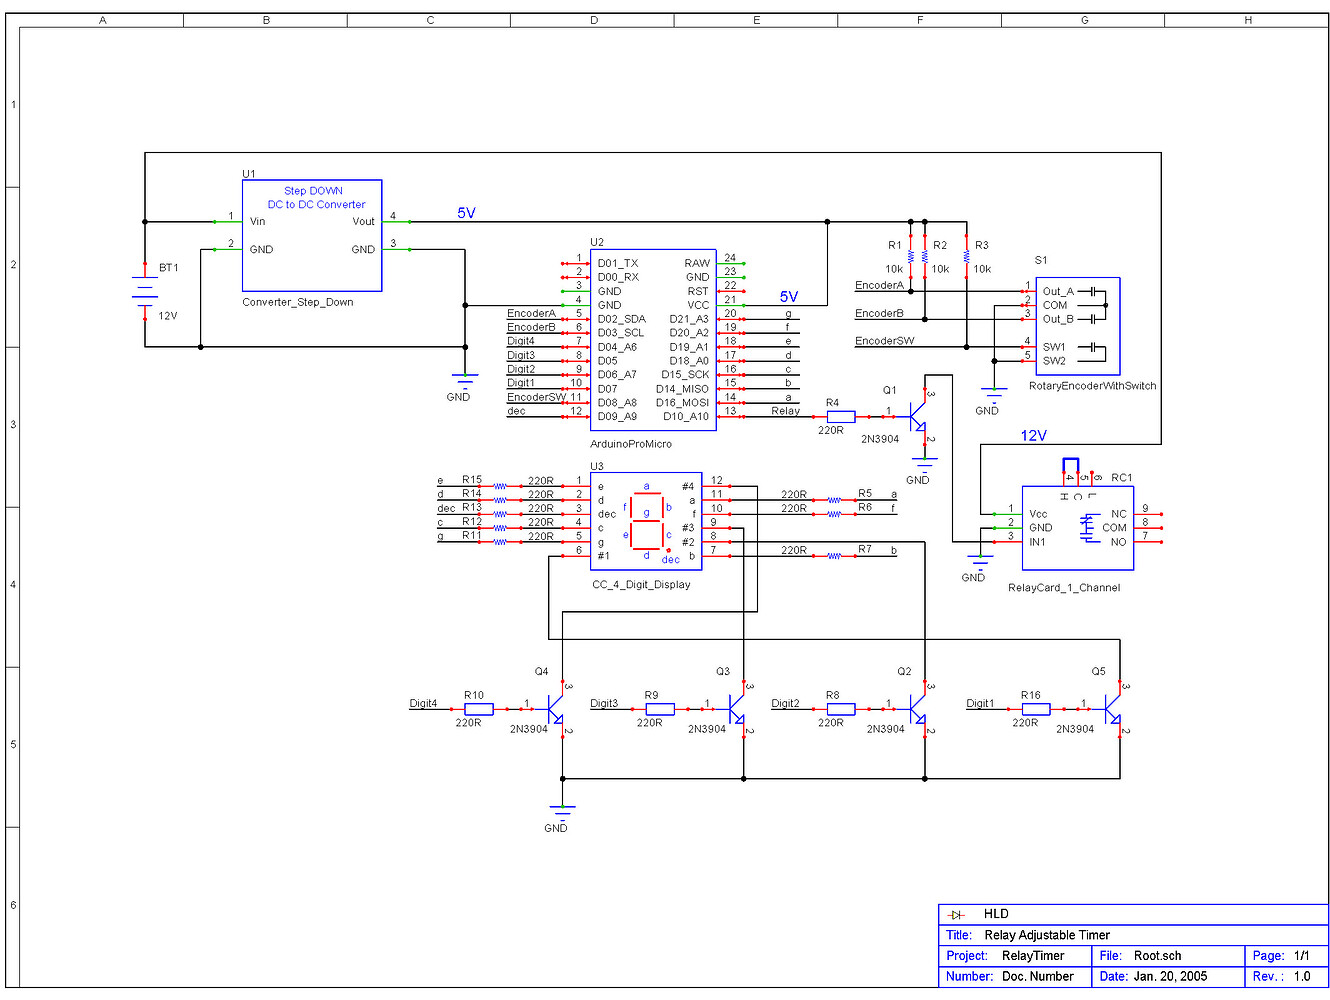
Task: Select the RelayCard_1_Channel symbol RC1
Action: click(x=1077, y=527)
